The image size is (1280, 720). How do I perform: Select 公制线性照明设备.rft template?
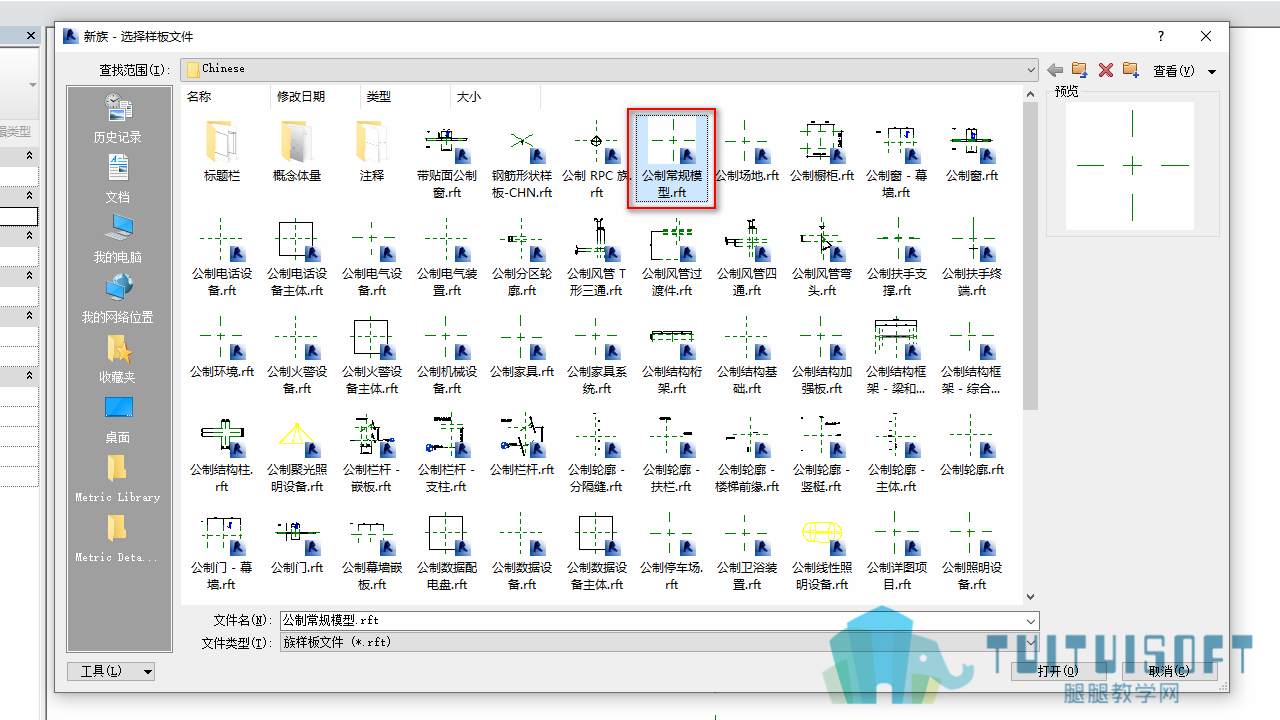(x=822, y=551)
